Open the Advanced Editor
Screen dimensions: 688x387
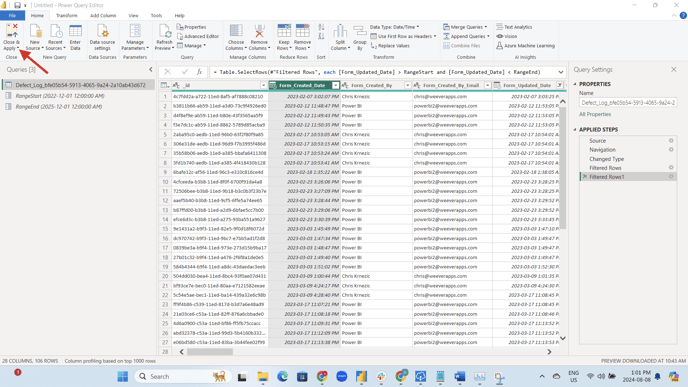(x=197, y=36)
